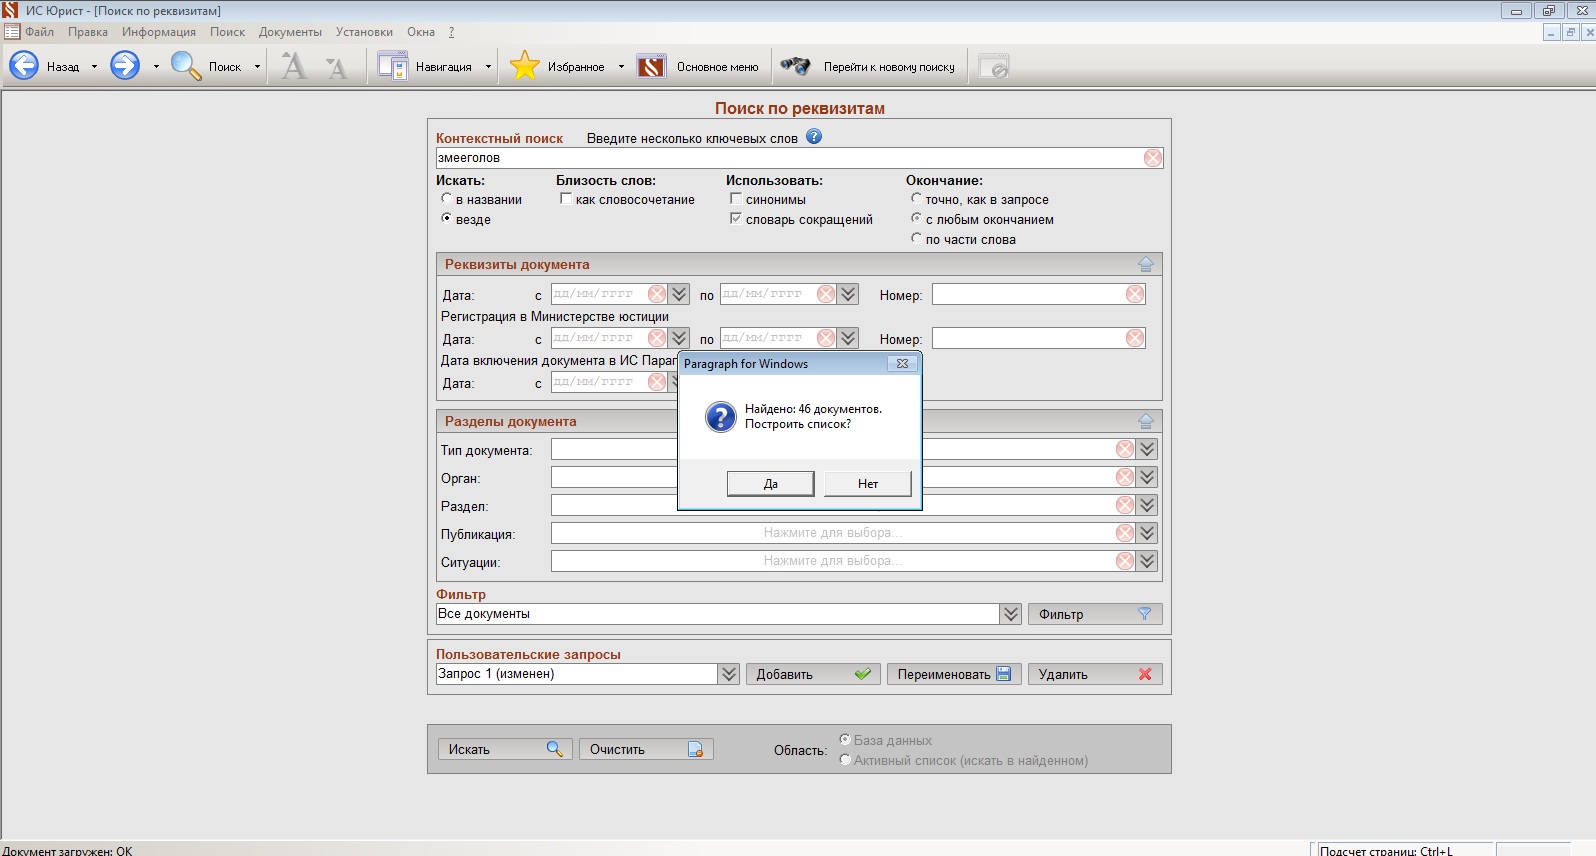Open the Избранное dropdown arrow

point(621,67)
